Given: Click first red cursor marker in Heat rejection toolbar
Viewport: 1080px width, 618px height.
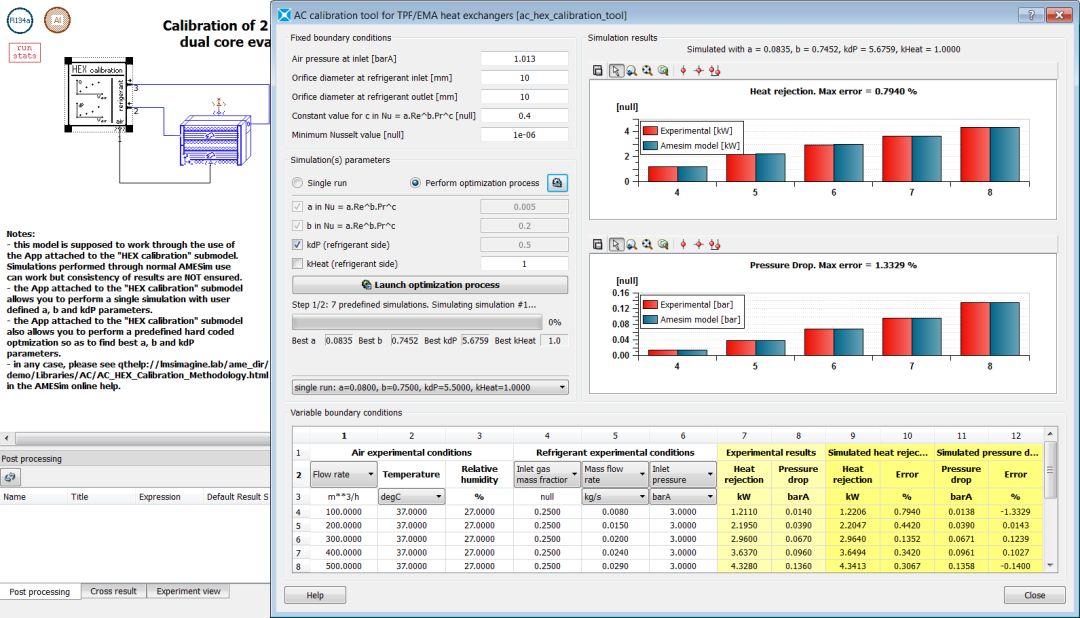Looking at the screenshot, I should 683,71.
